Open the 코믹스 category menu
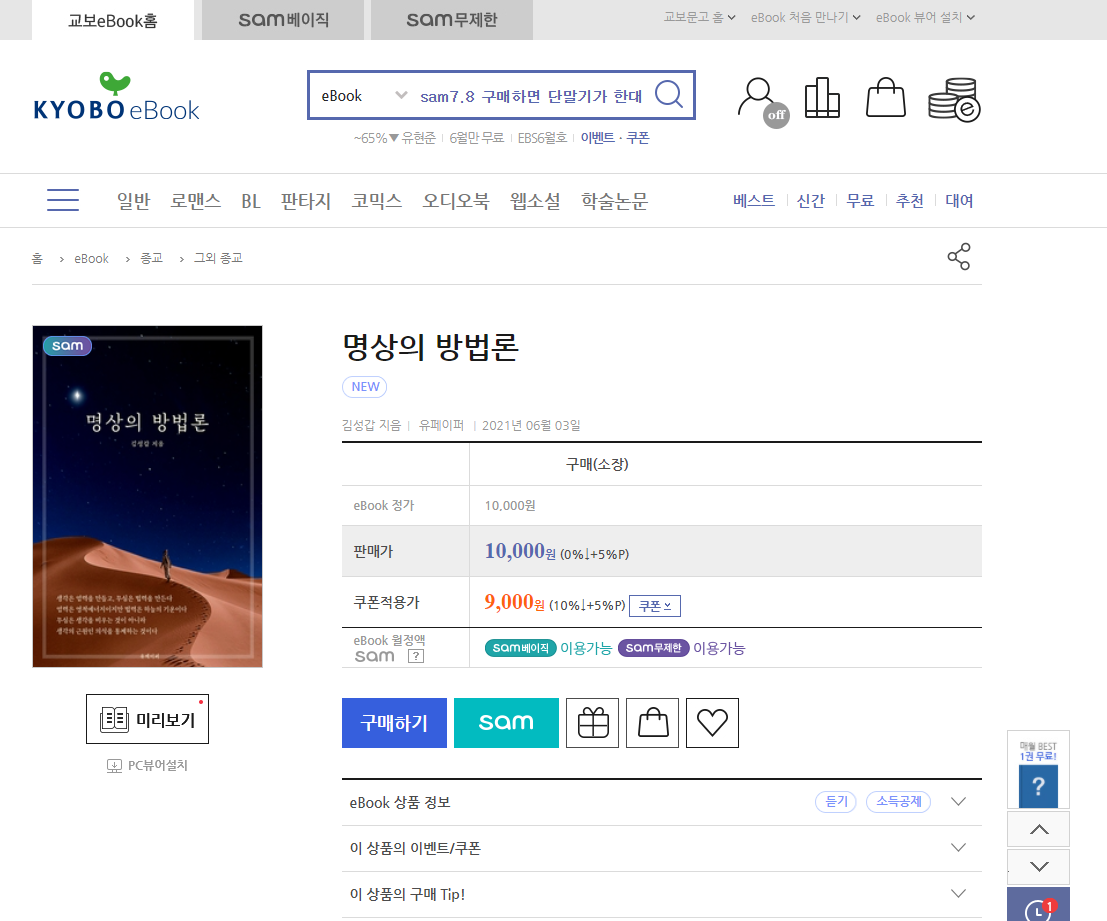The height and width of the screenshot is (921, 1107). coord(377,201)
